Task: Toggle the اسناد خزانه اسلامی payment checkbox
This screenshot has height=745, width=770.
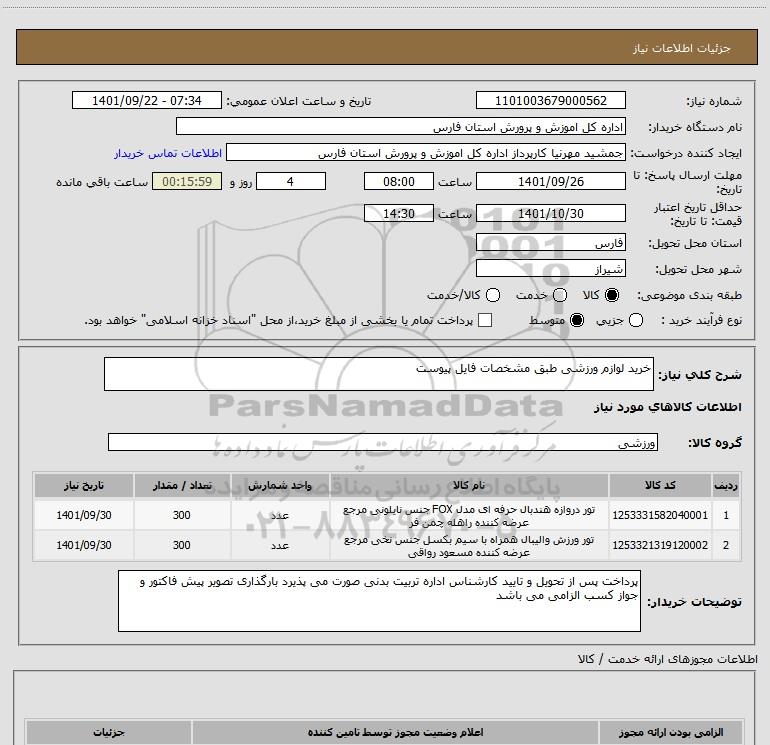Action: pos(485,320)
